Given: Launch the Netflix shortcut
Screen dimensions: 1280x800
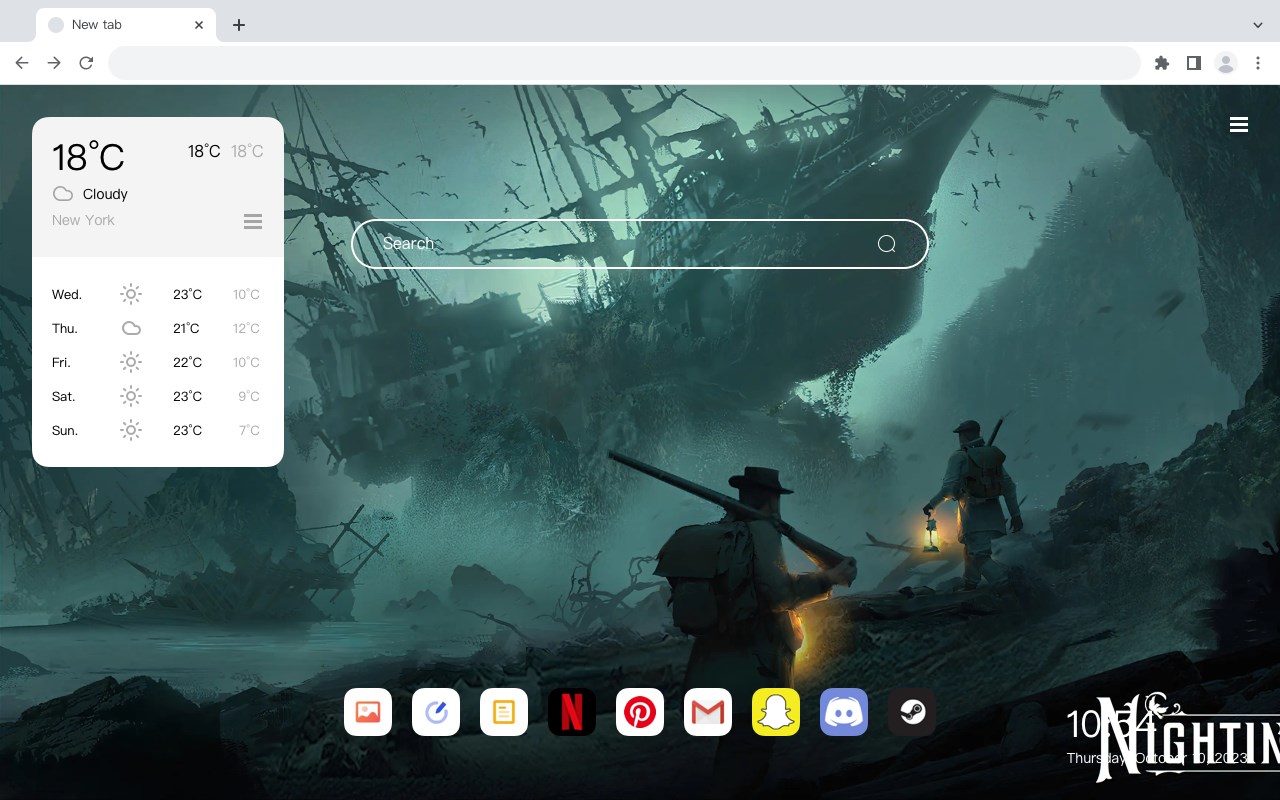Looking at the screenshot, I should point(572,712).
